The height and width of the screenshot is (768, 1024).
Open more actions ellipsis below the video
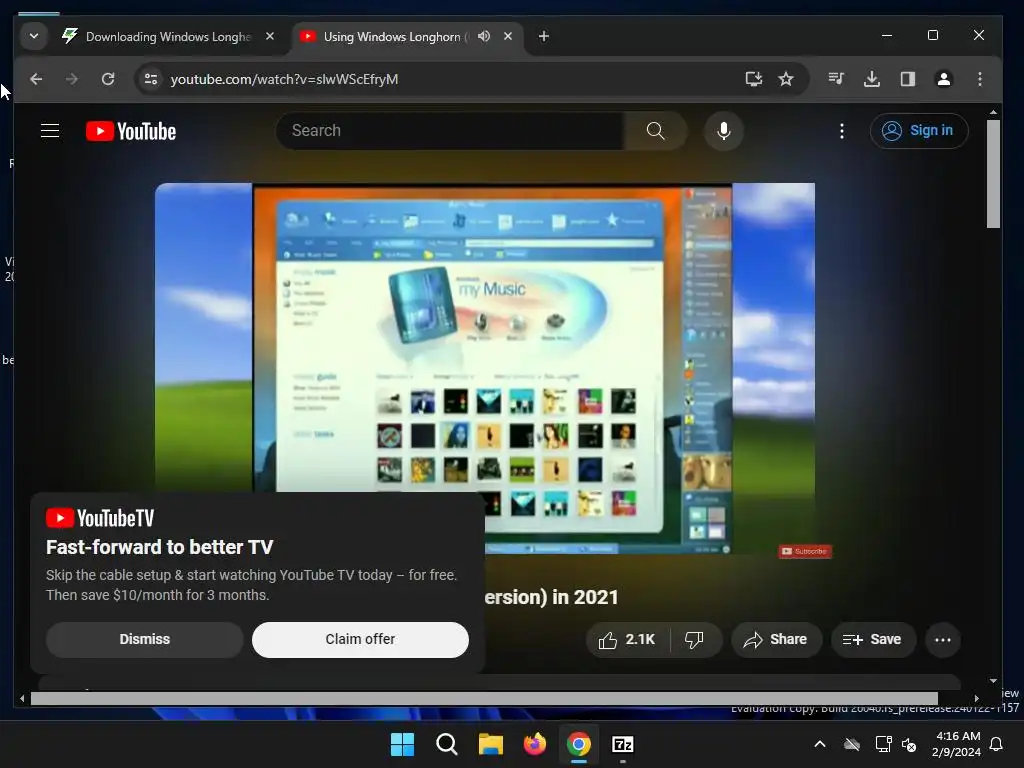942,639
